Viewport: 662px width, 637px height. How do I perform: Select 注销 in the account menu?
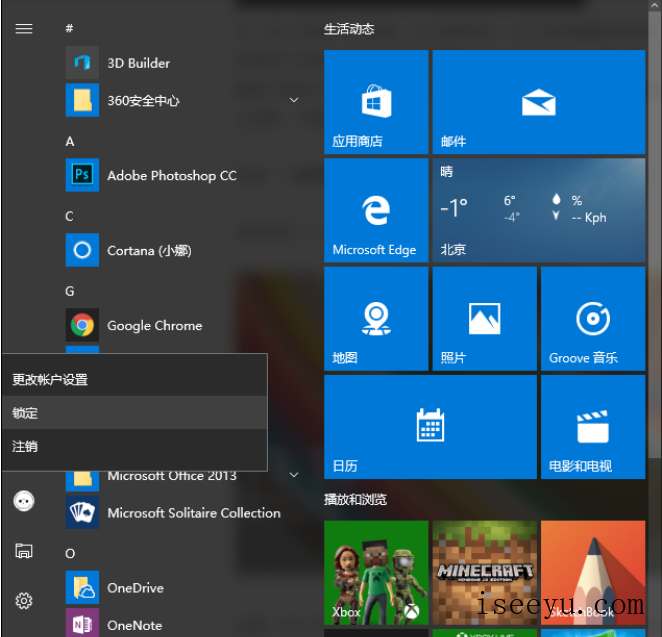[135, 446]
